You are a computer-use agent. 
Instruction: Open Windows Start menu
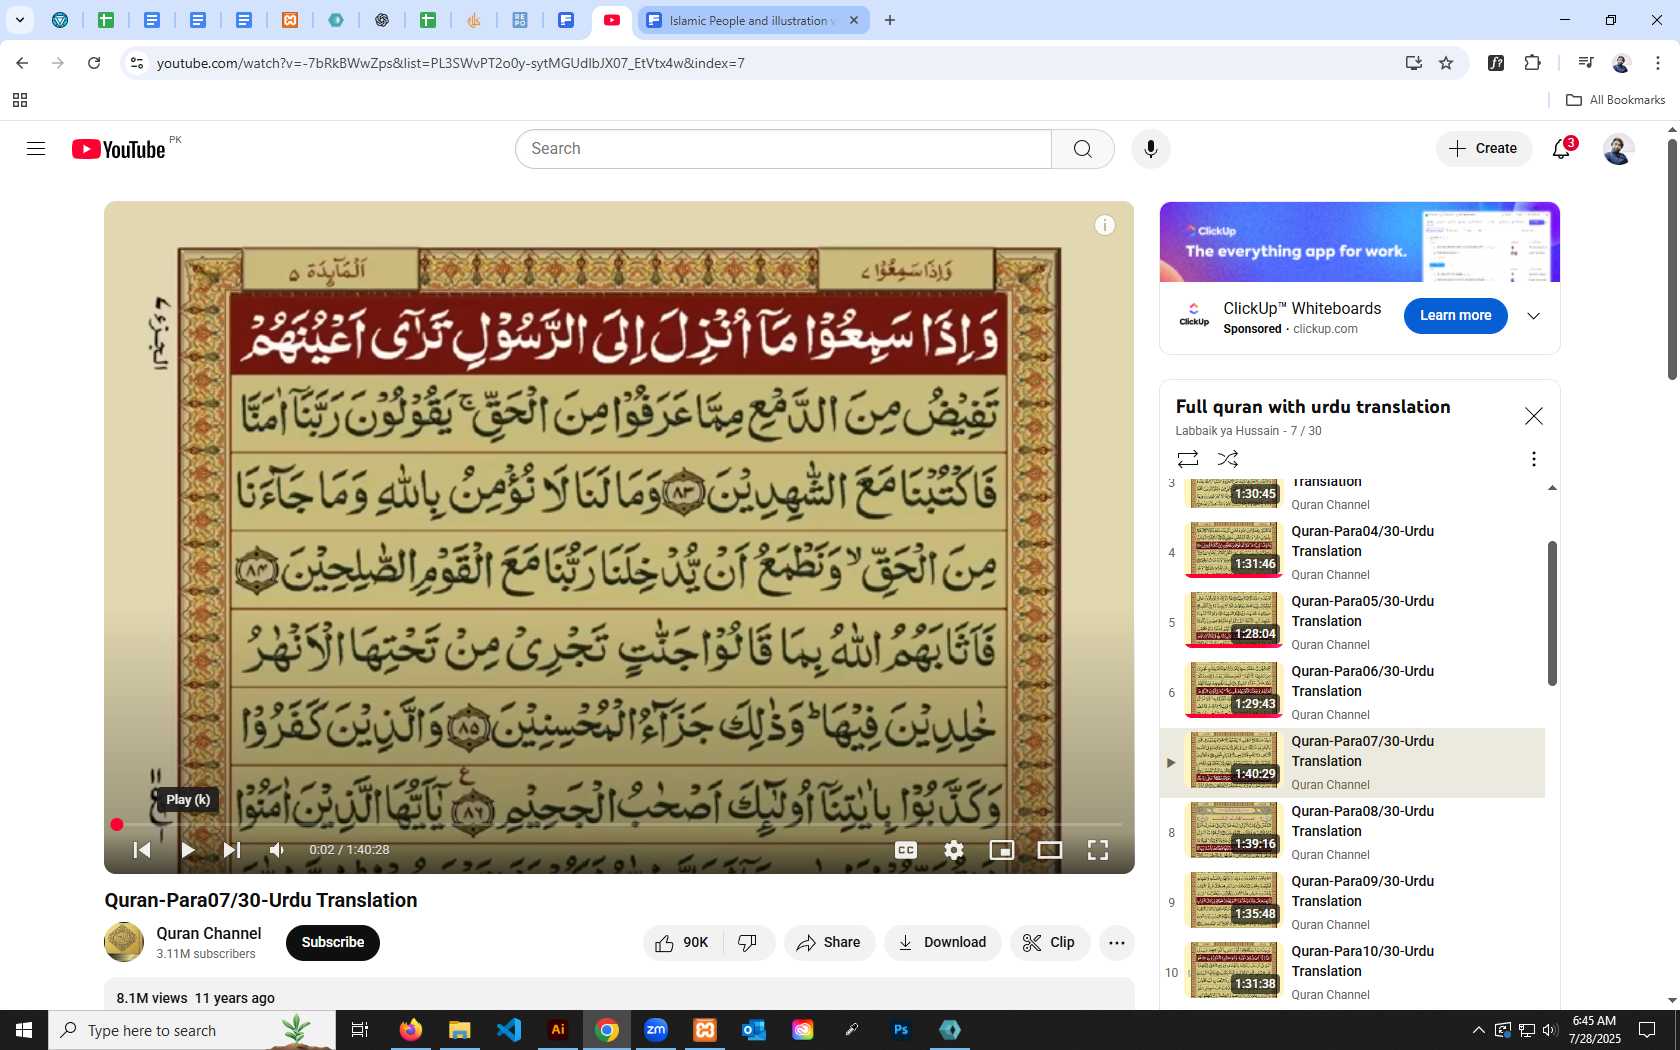(x=24, y=1030)
